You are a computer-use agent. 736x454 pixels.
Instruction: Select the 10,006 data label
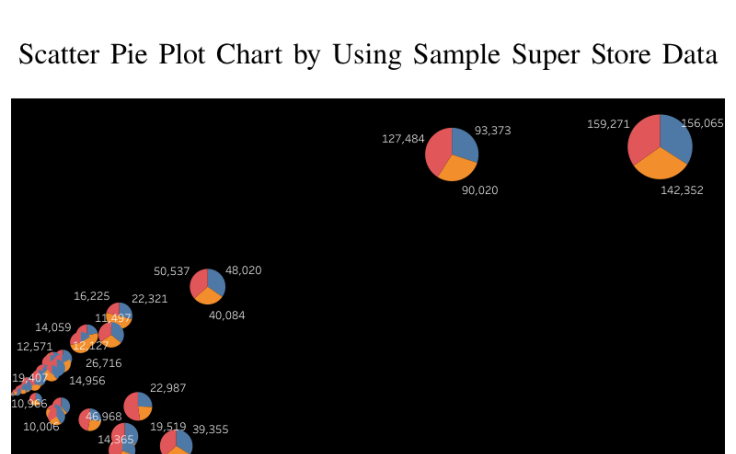tap(41, 426)
